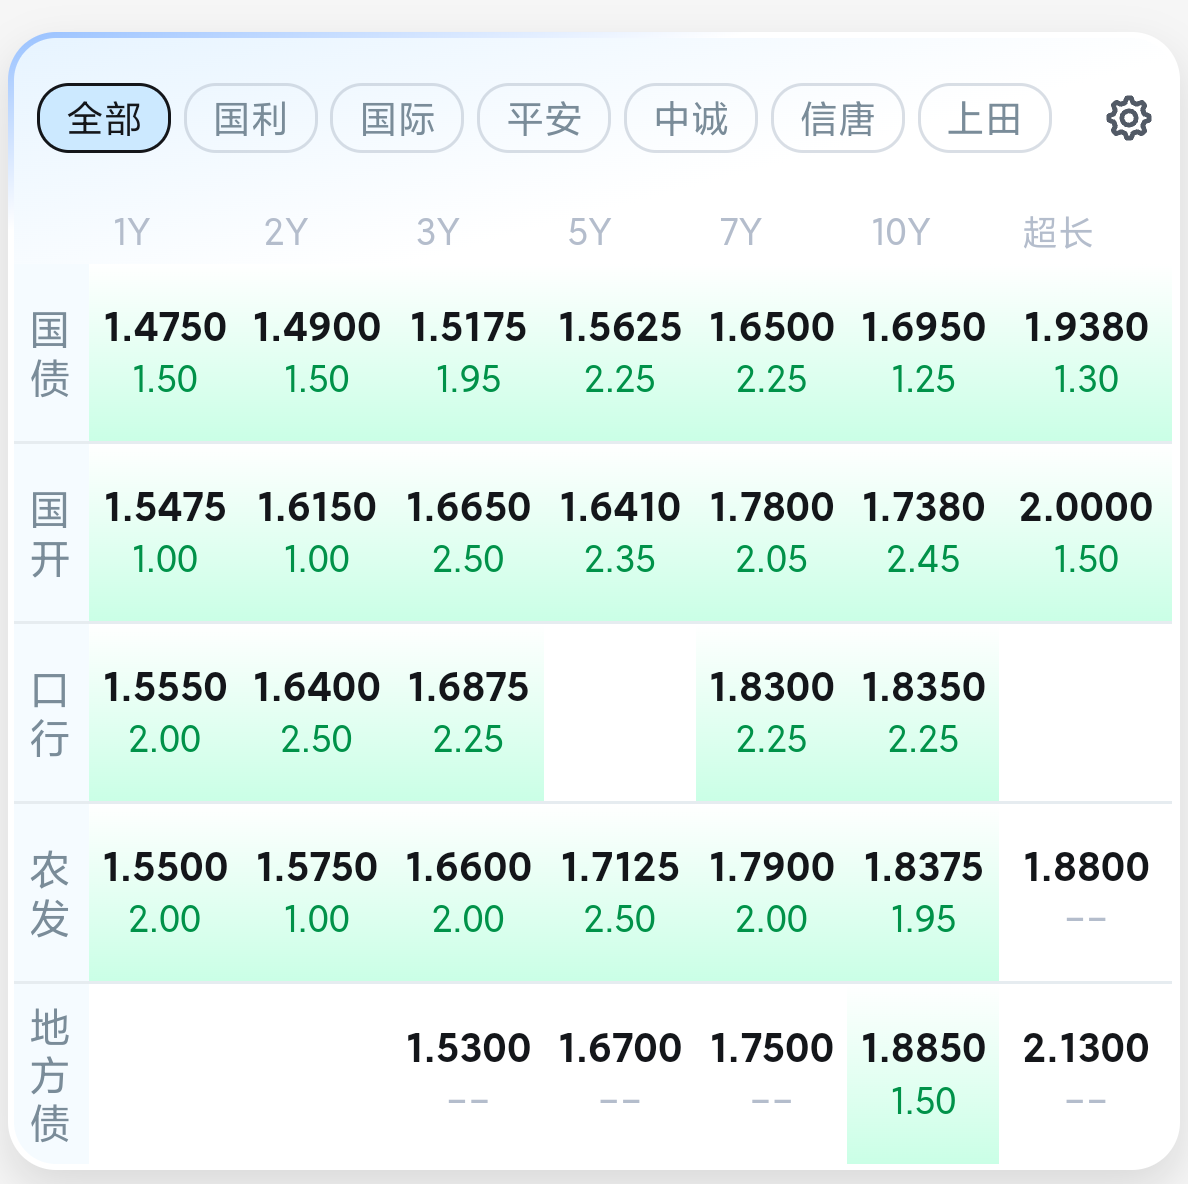
Task: Click the 超长 column header
Action: pyautogui.click(x=1057, y=233)
